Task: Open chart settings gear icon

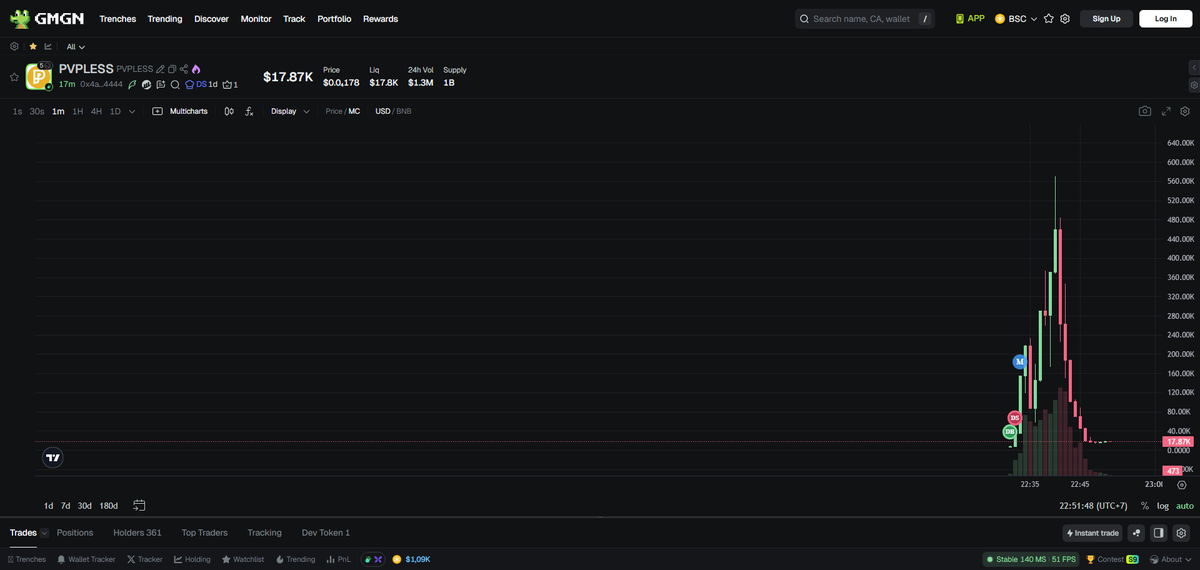Action: tap(1185, 111)
